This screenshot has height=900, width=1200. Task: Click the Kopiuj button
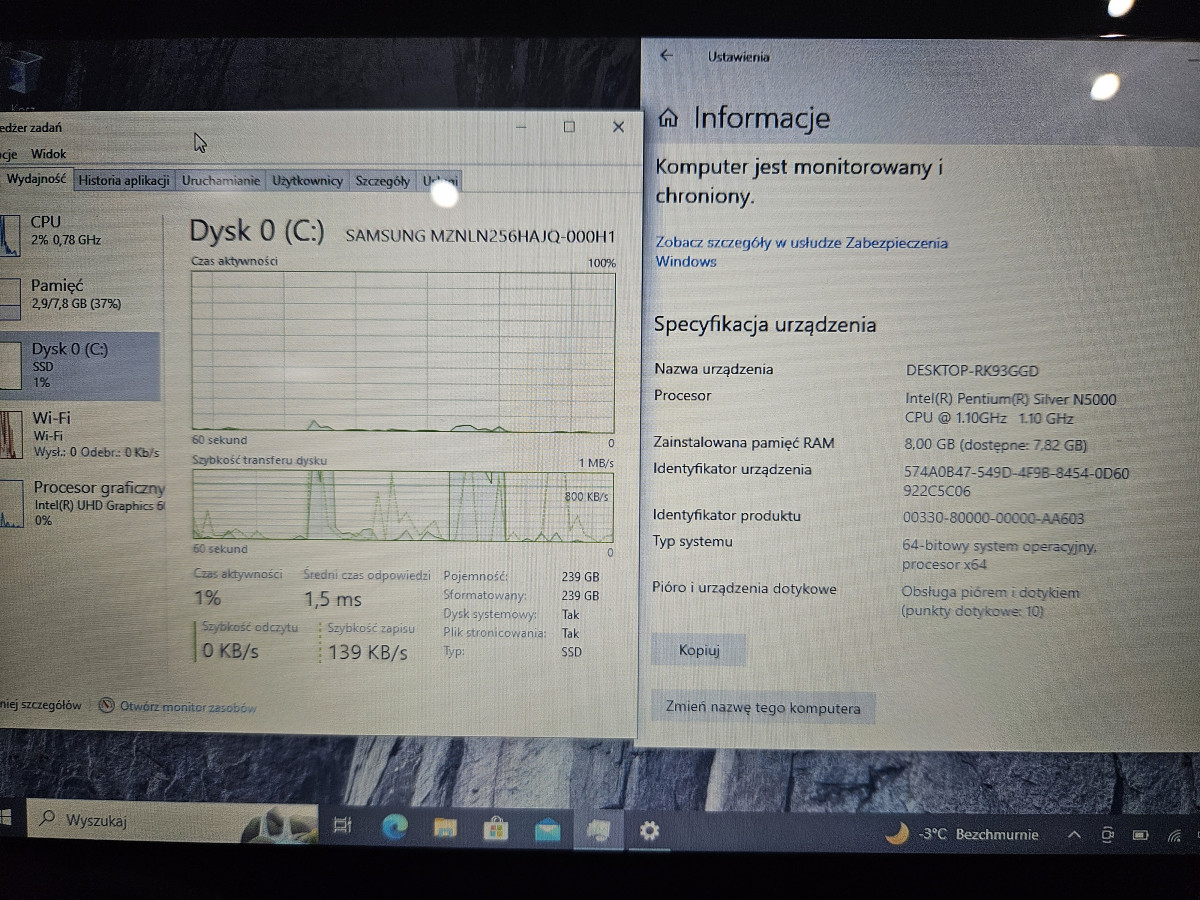tap(699, 650)
